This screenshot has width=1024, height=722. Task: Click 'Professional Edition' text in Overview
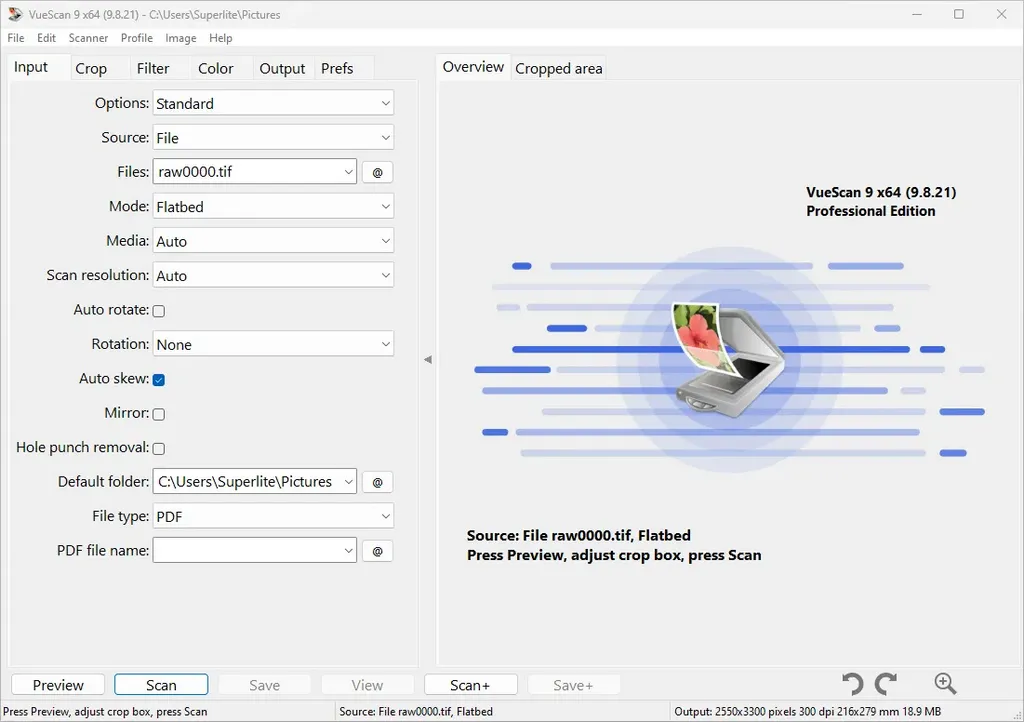tap(871, 211)
